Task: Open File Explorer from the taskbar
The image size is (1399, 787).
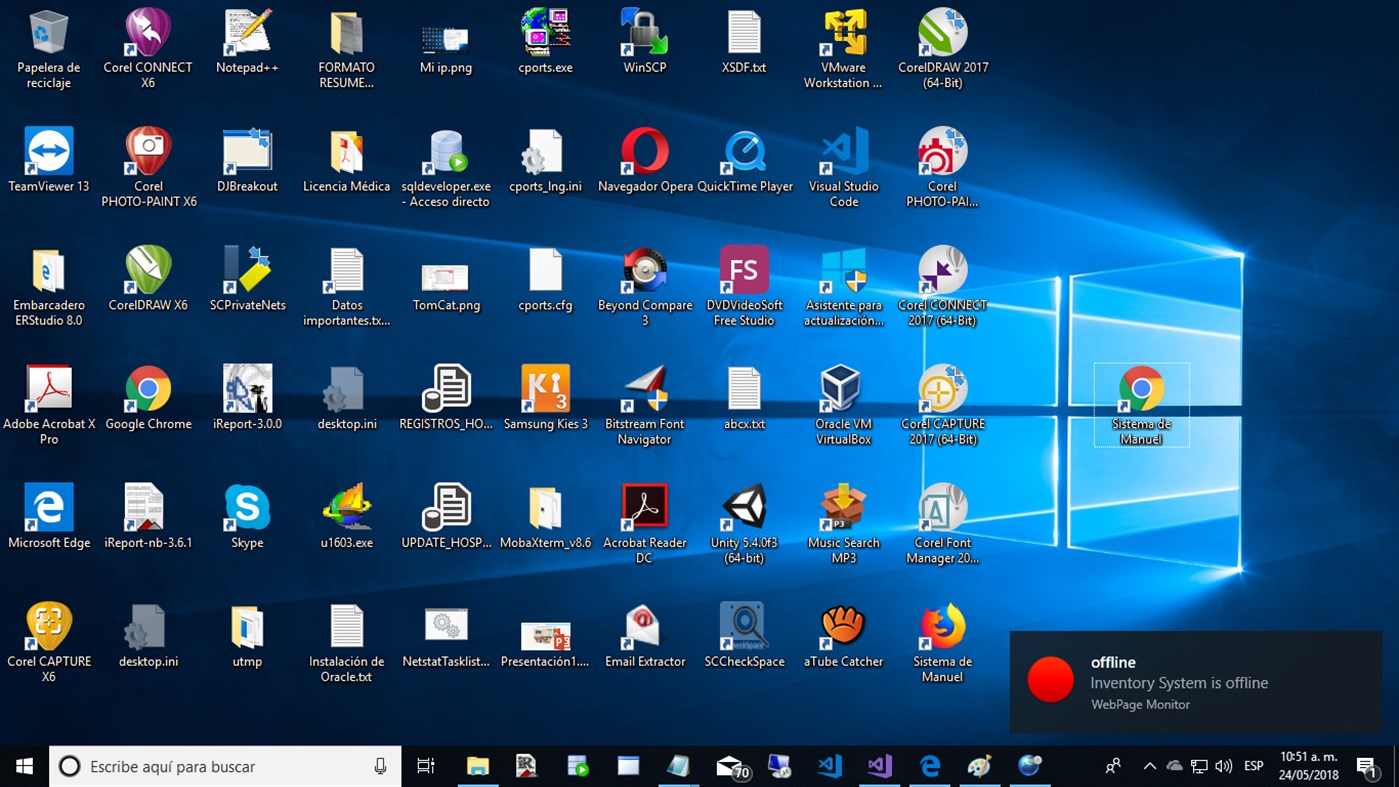Action: (478, 766)
